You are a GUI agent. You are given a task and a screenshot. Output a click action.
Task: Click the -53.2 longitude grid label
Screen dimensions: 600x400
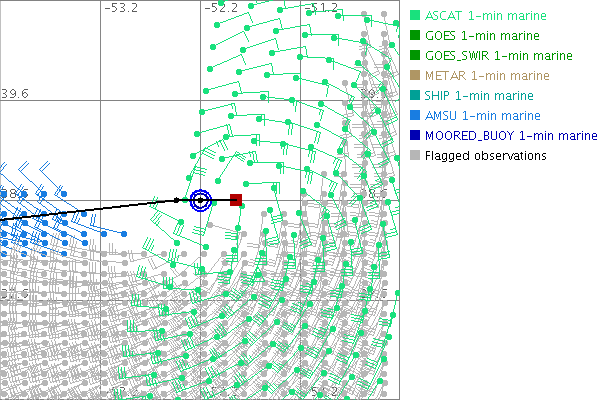(121, 8)
